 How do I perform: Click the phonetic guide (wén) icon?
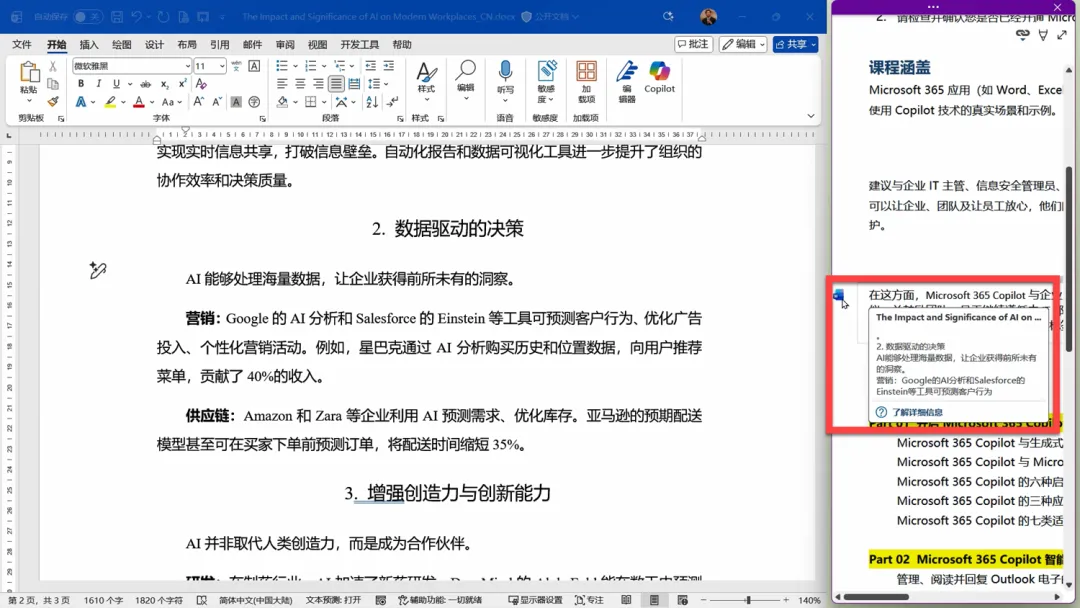tap(236, 66)
